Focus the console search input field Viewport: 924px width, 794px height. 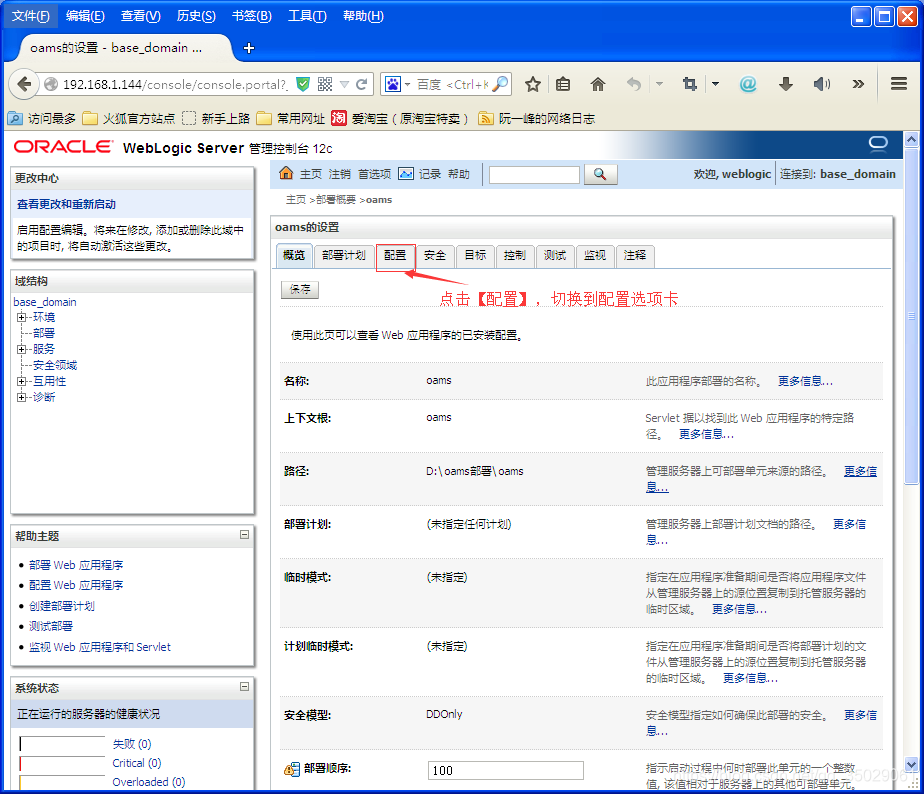[534, 174]
